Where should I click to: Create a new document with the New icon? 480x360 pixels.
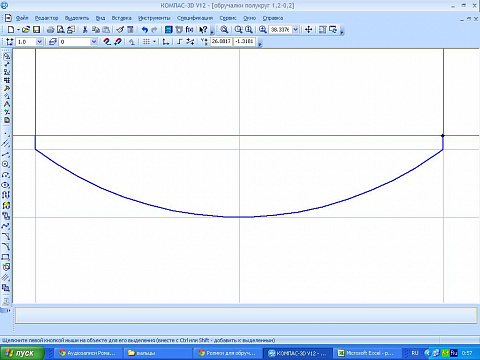point(11,30)
